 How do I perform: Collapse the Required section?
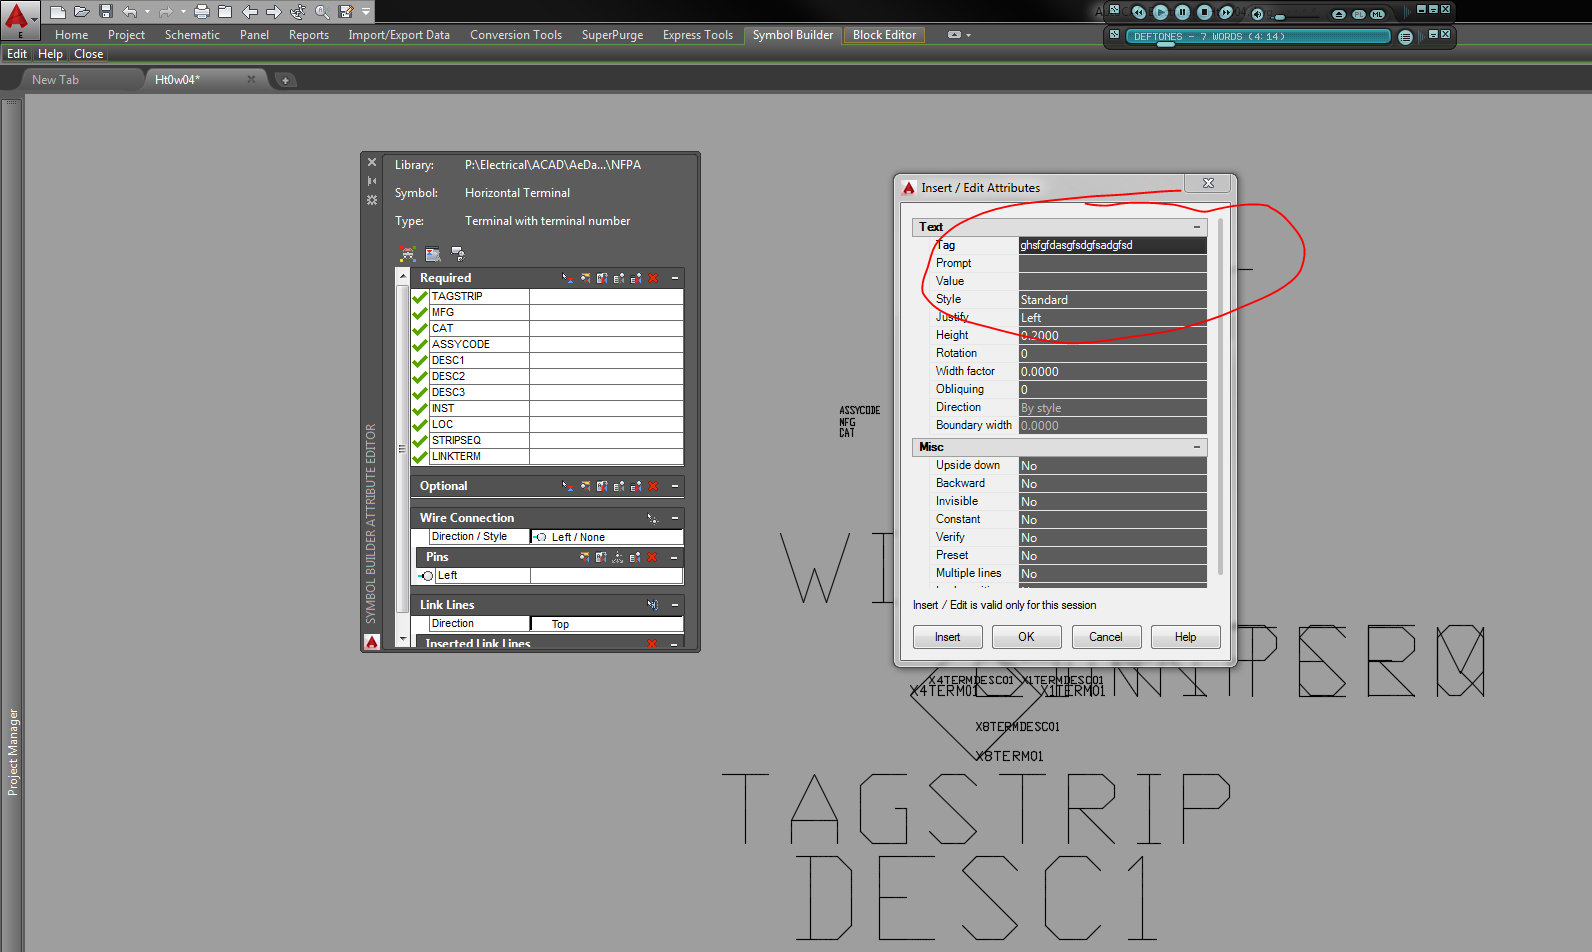click(x=675, y=278)
